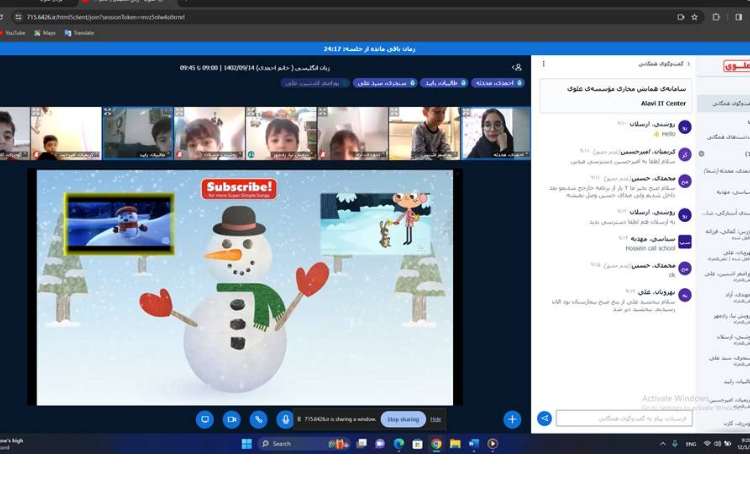Click the send message arrow icon
Image resolution: width=750 pixels, height=480 pixels.
click(x=545, y=419)
